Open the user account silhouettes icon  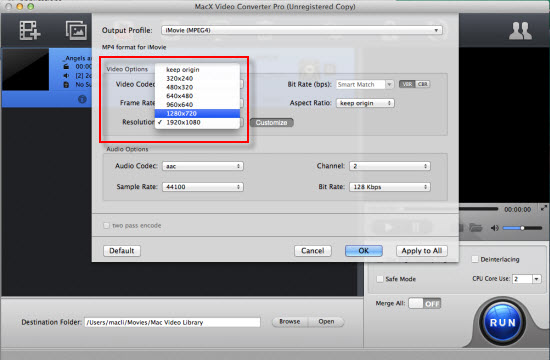520,31
